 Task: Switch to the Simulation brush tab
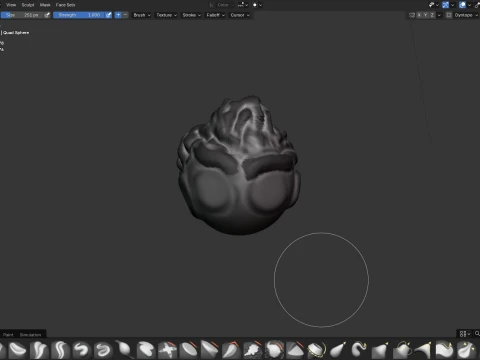30,335
